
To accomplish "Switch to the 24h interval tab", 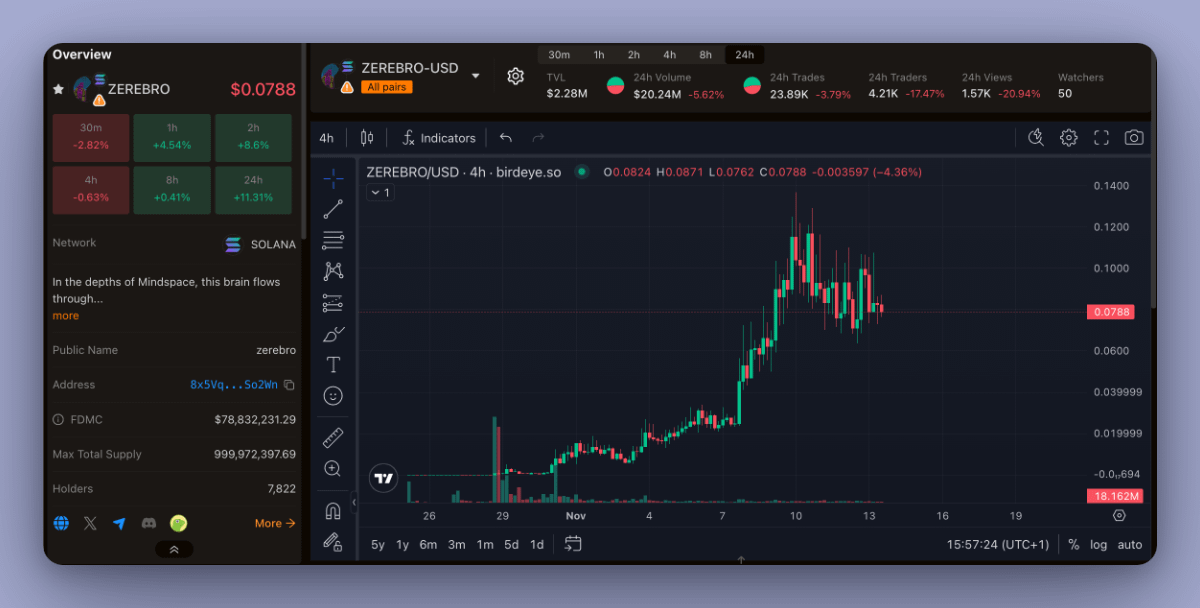I will [x=744, y=54].
